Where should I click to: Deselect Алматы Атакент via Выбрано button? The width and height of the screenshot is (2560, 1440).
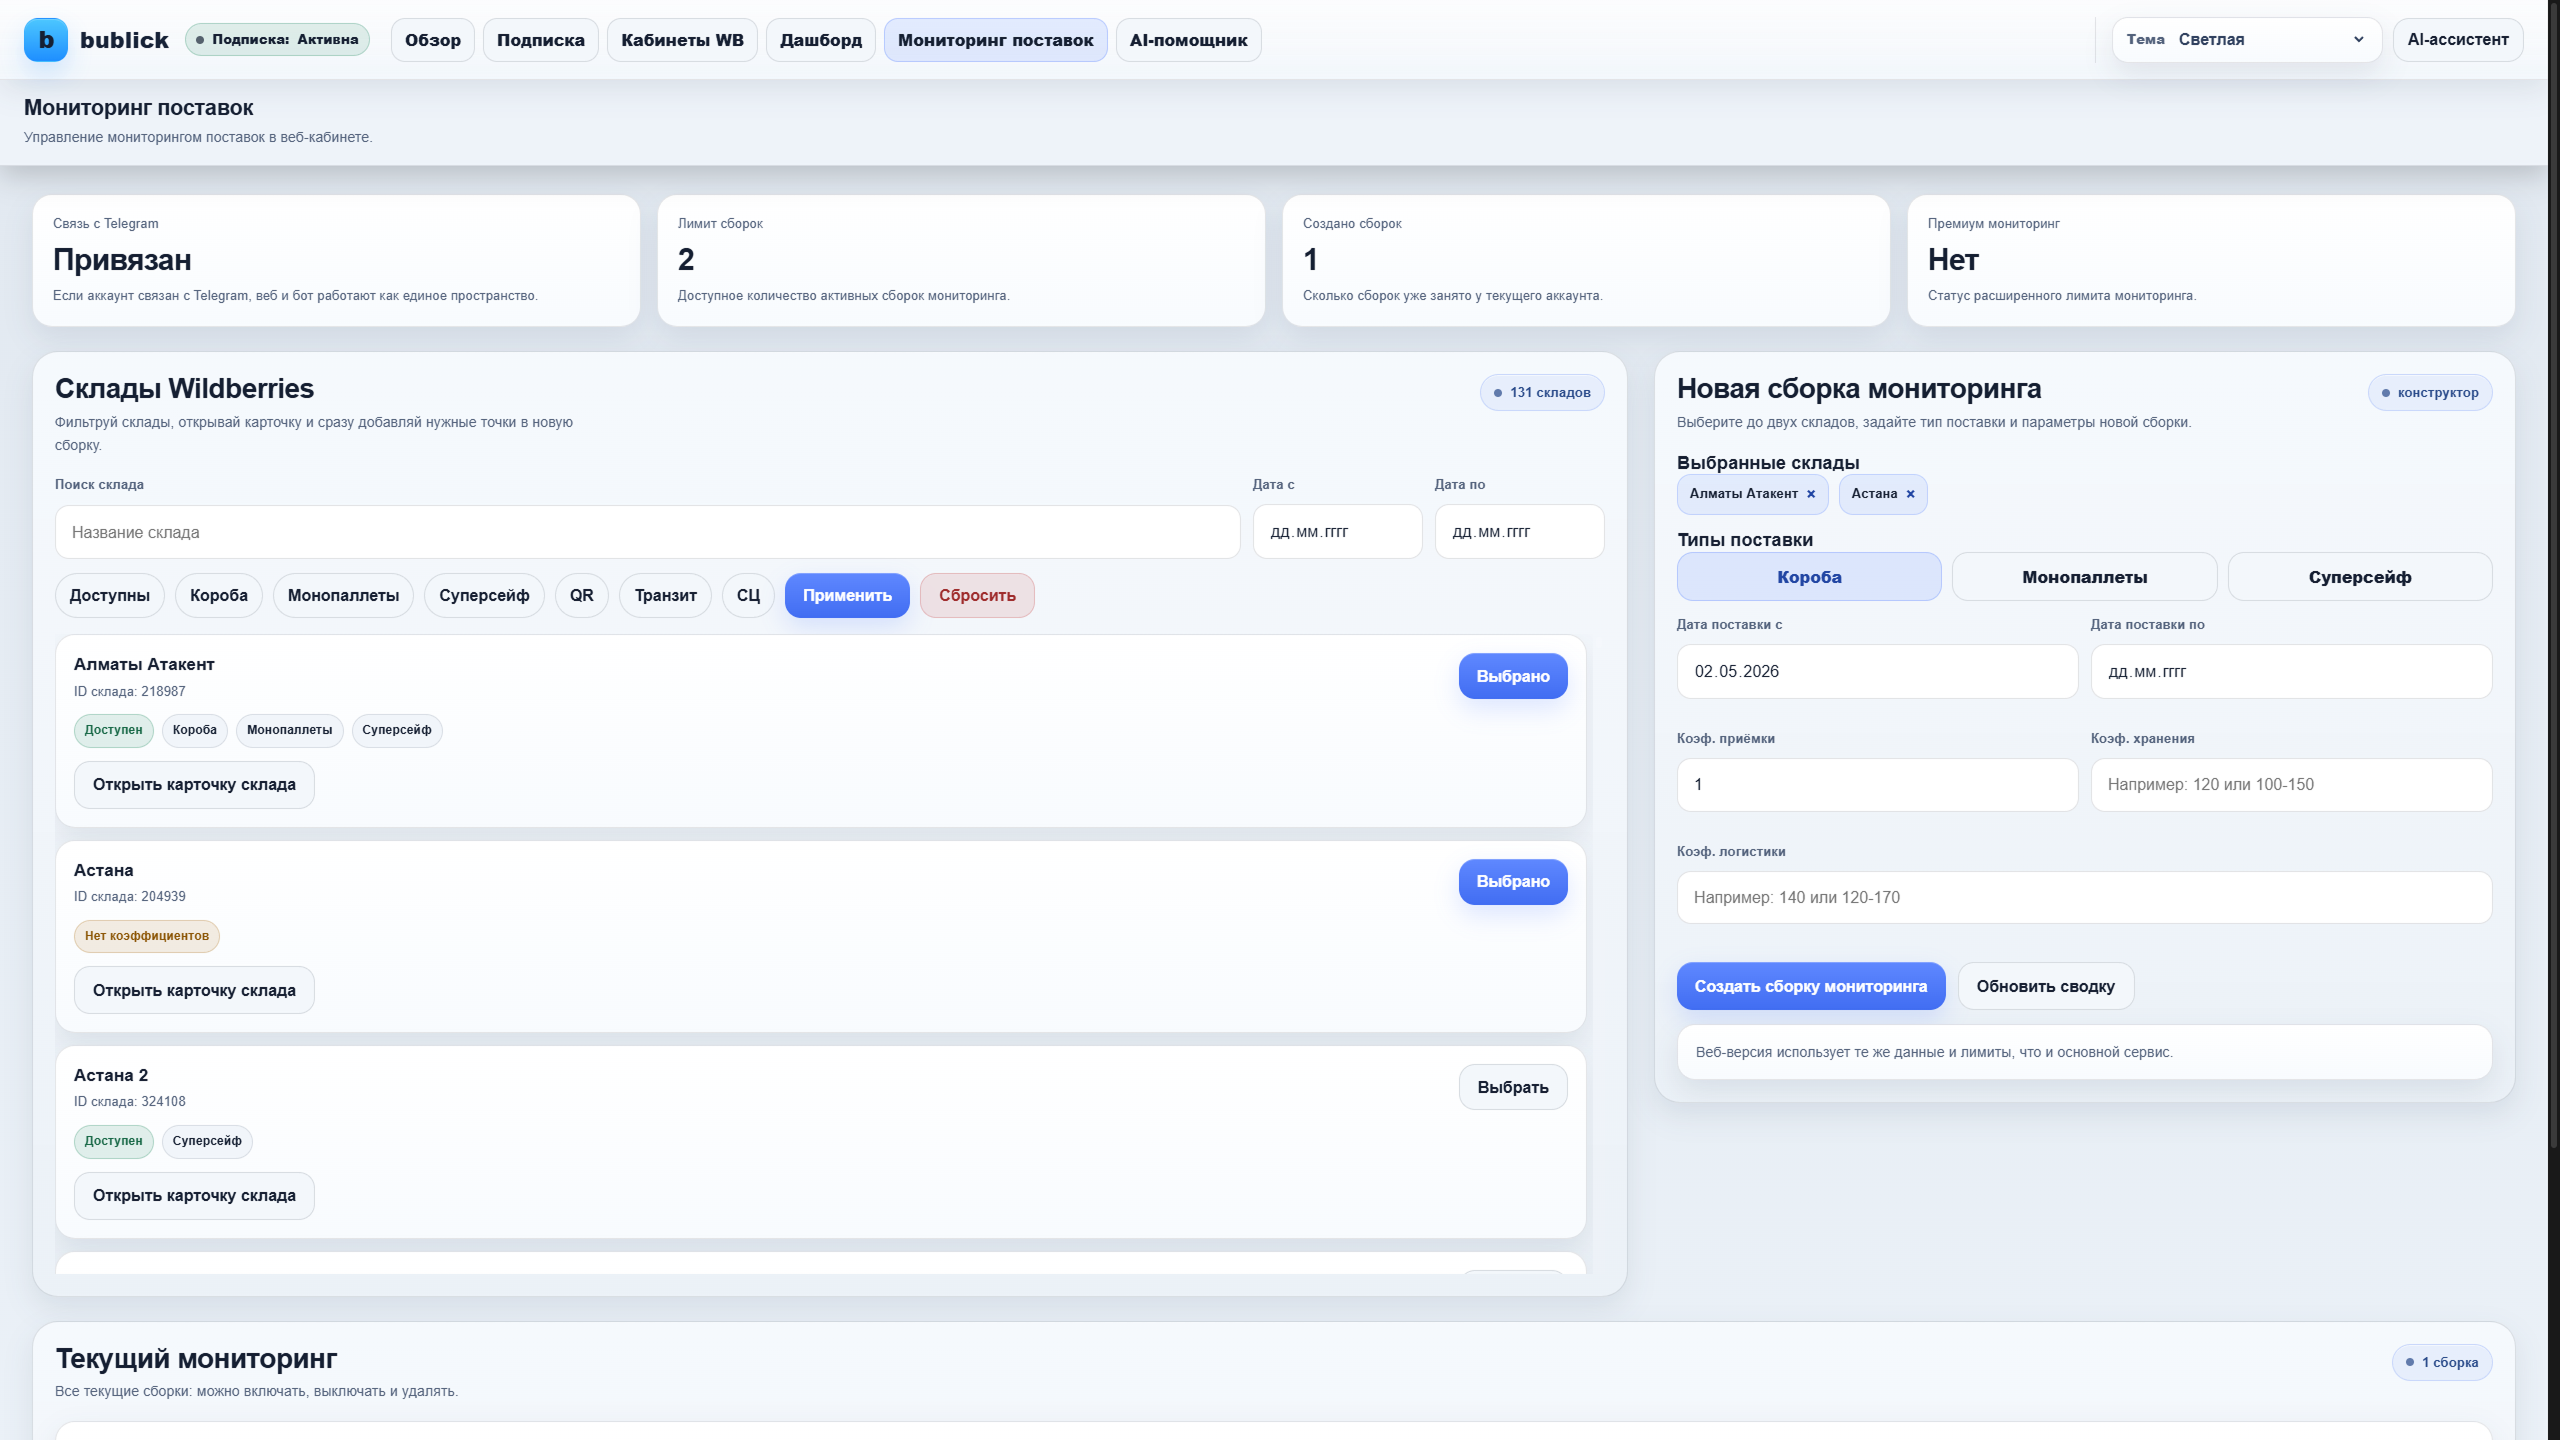(1513, 677)
